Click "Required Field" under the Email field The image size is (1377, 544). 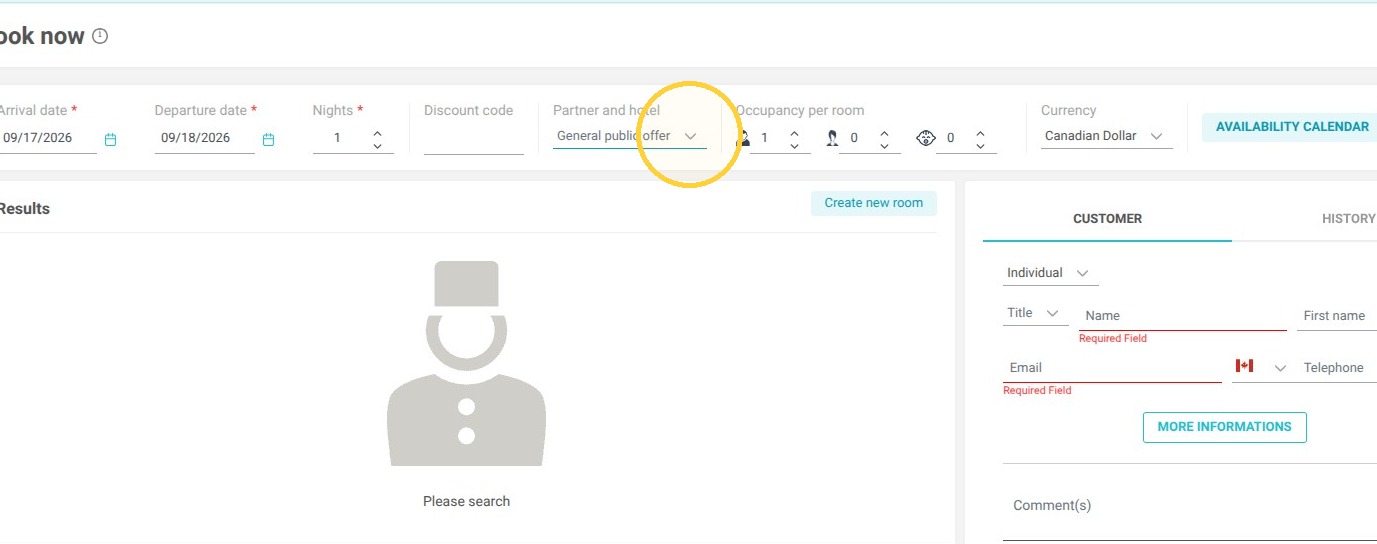tap(1037, 391)
